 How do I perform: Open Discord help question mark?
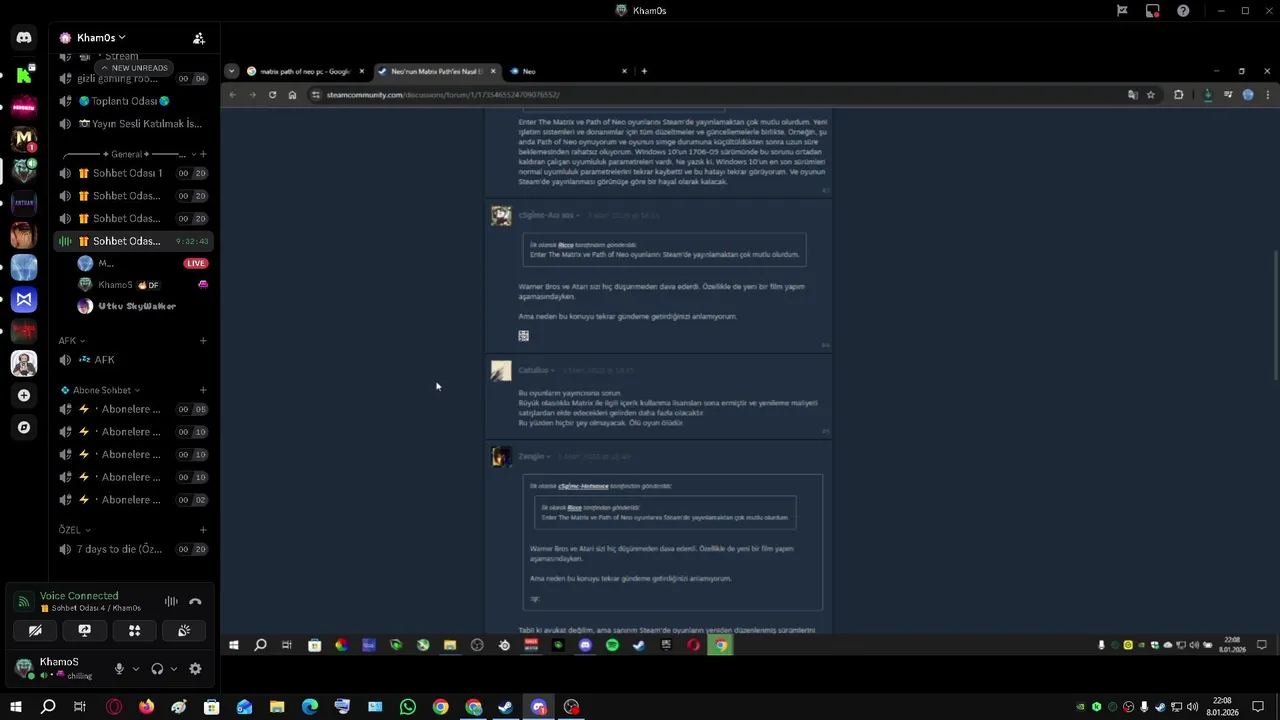[x=1183, y=11]
